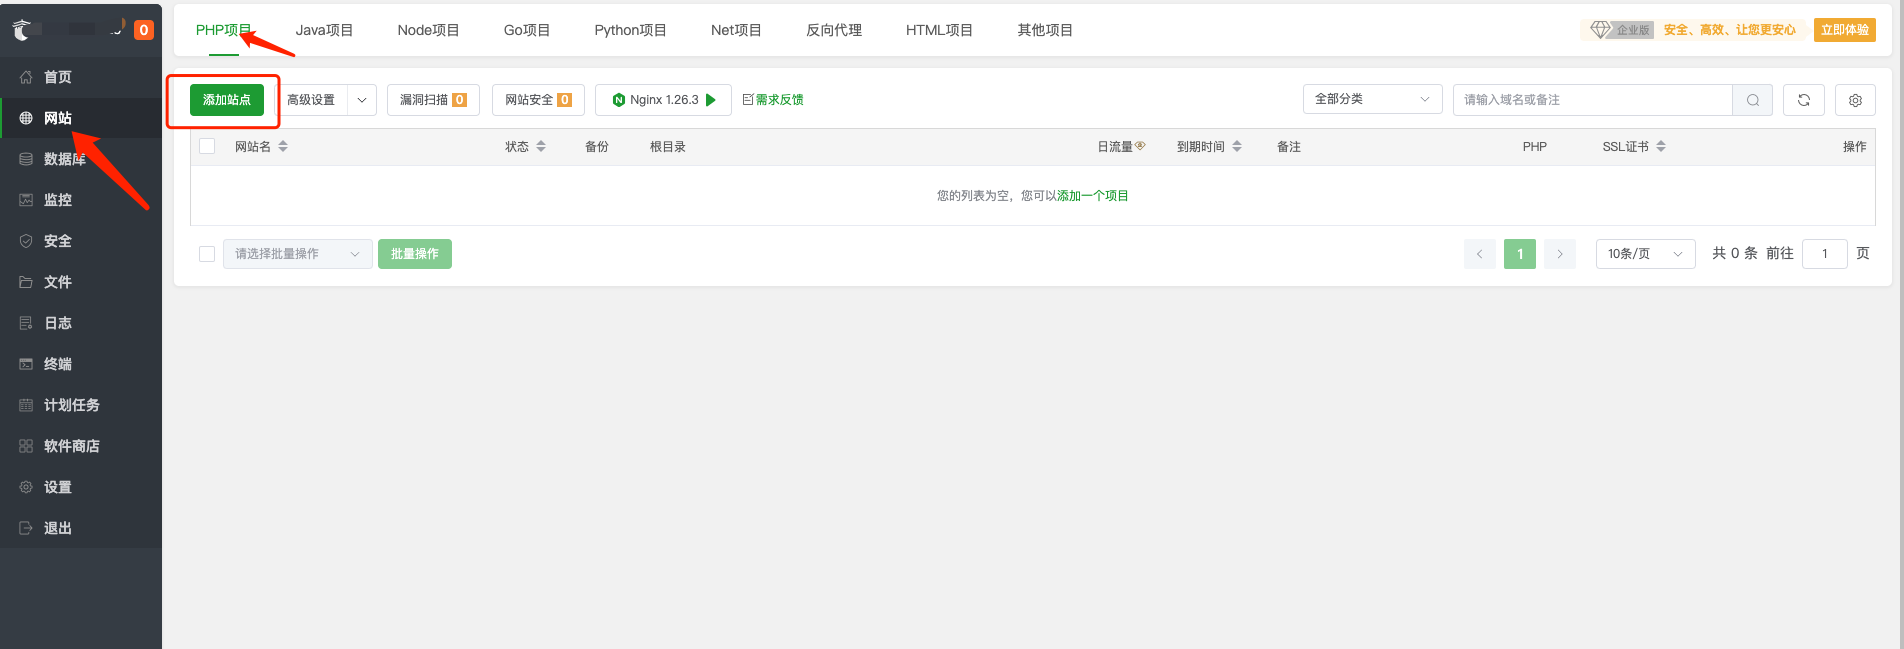1904x649 pixels.
Task: Select 网站 in the sidebar
Action: coord(80,118)
